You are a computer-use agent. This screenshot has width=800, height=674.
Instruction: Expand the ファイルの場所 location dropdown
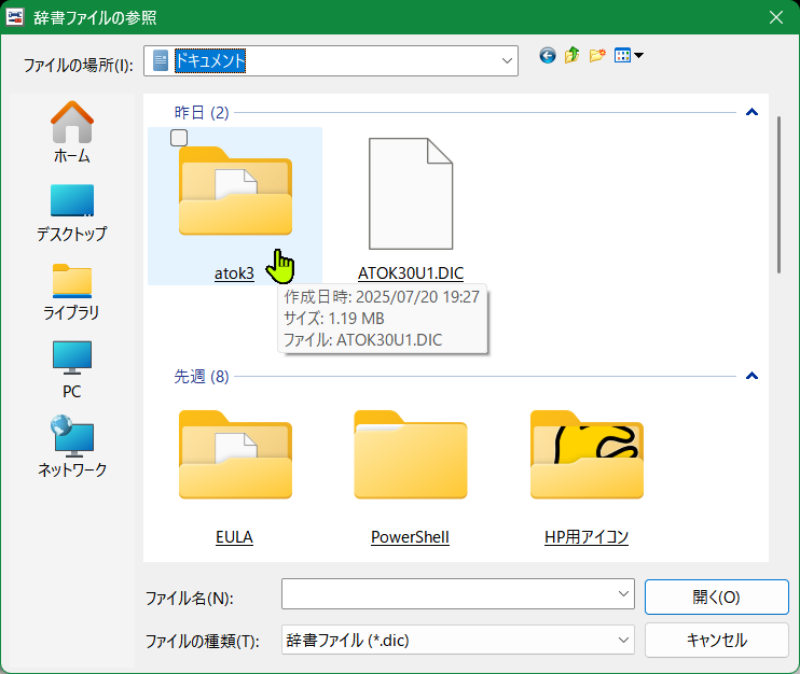(x=507, y=61)
